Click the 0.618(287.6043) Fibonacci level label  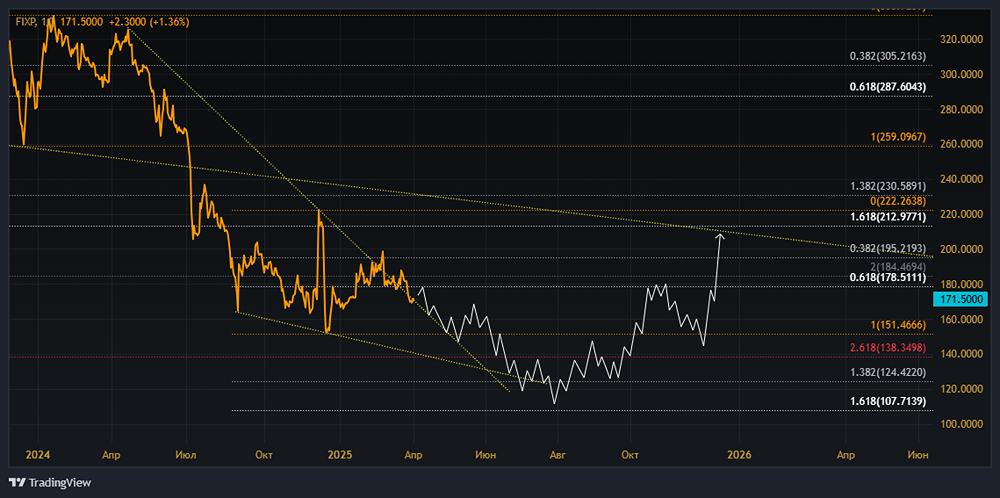coord(886,88)
